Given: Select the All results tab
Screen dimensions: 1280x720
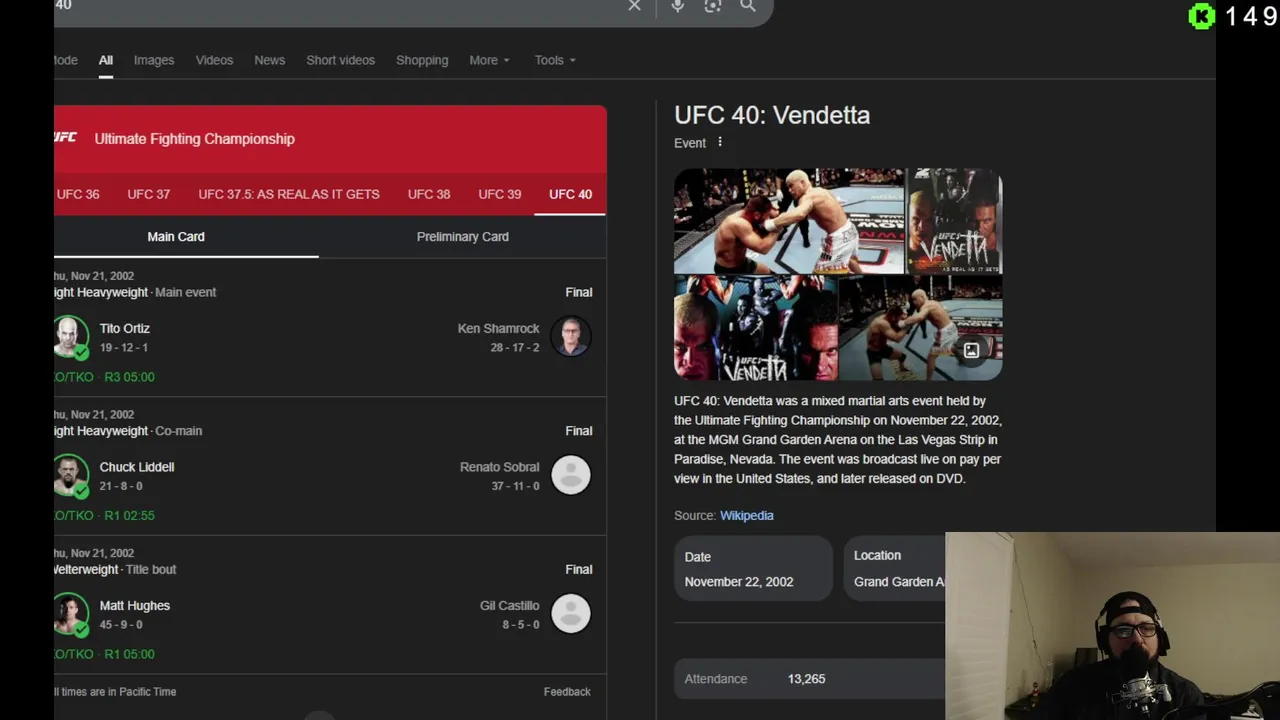Looking at the screenshot, I should 105,60.
